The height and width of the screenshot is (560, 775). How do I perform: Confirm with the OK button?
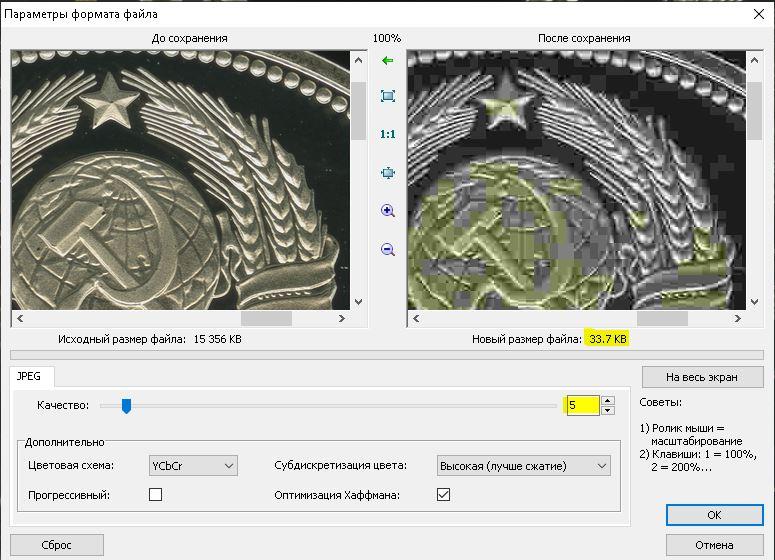714,515
